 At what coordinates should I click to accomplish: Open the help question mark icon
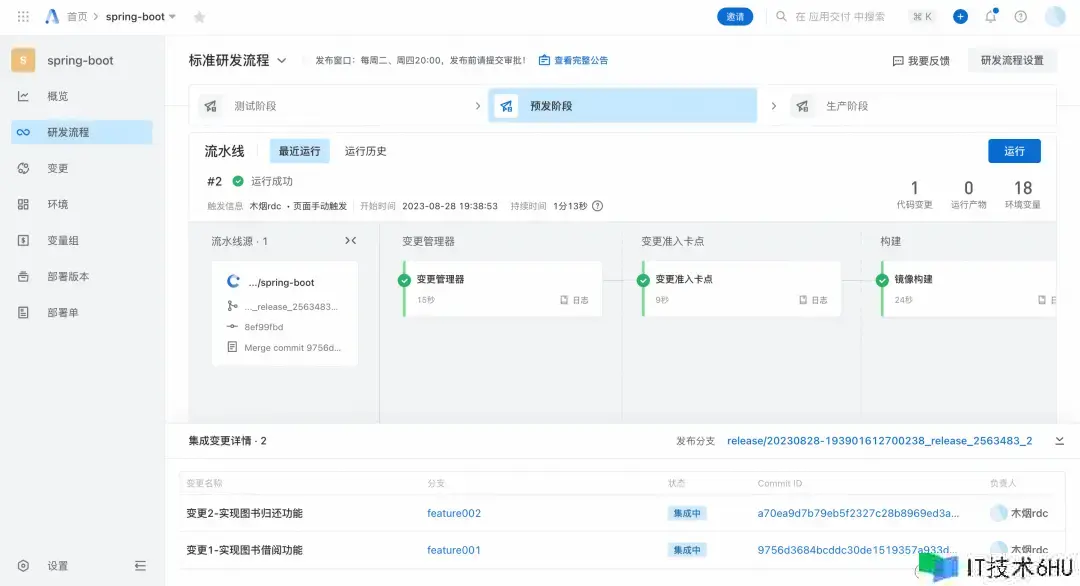pos(1020,16)
